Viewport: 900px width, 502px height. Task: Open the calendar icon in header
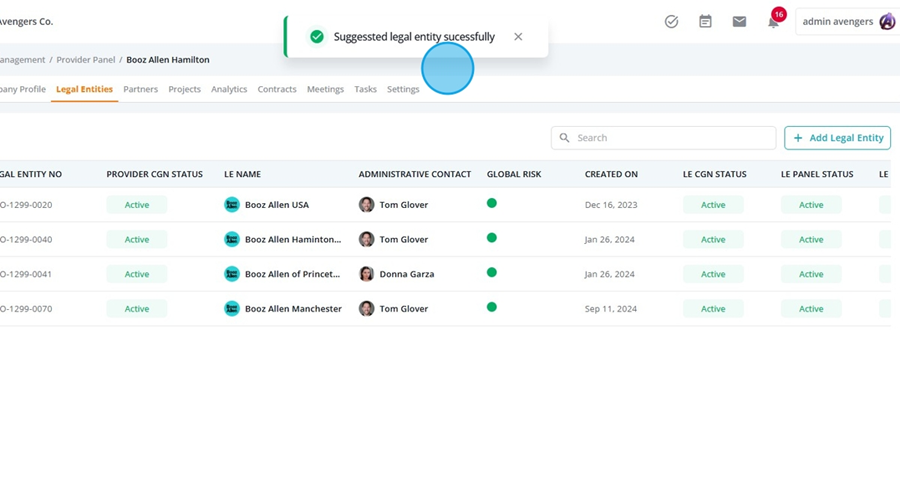[x=705, y=22]
